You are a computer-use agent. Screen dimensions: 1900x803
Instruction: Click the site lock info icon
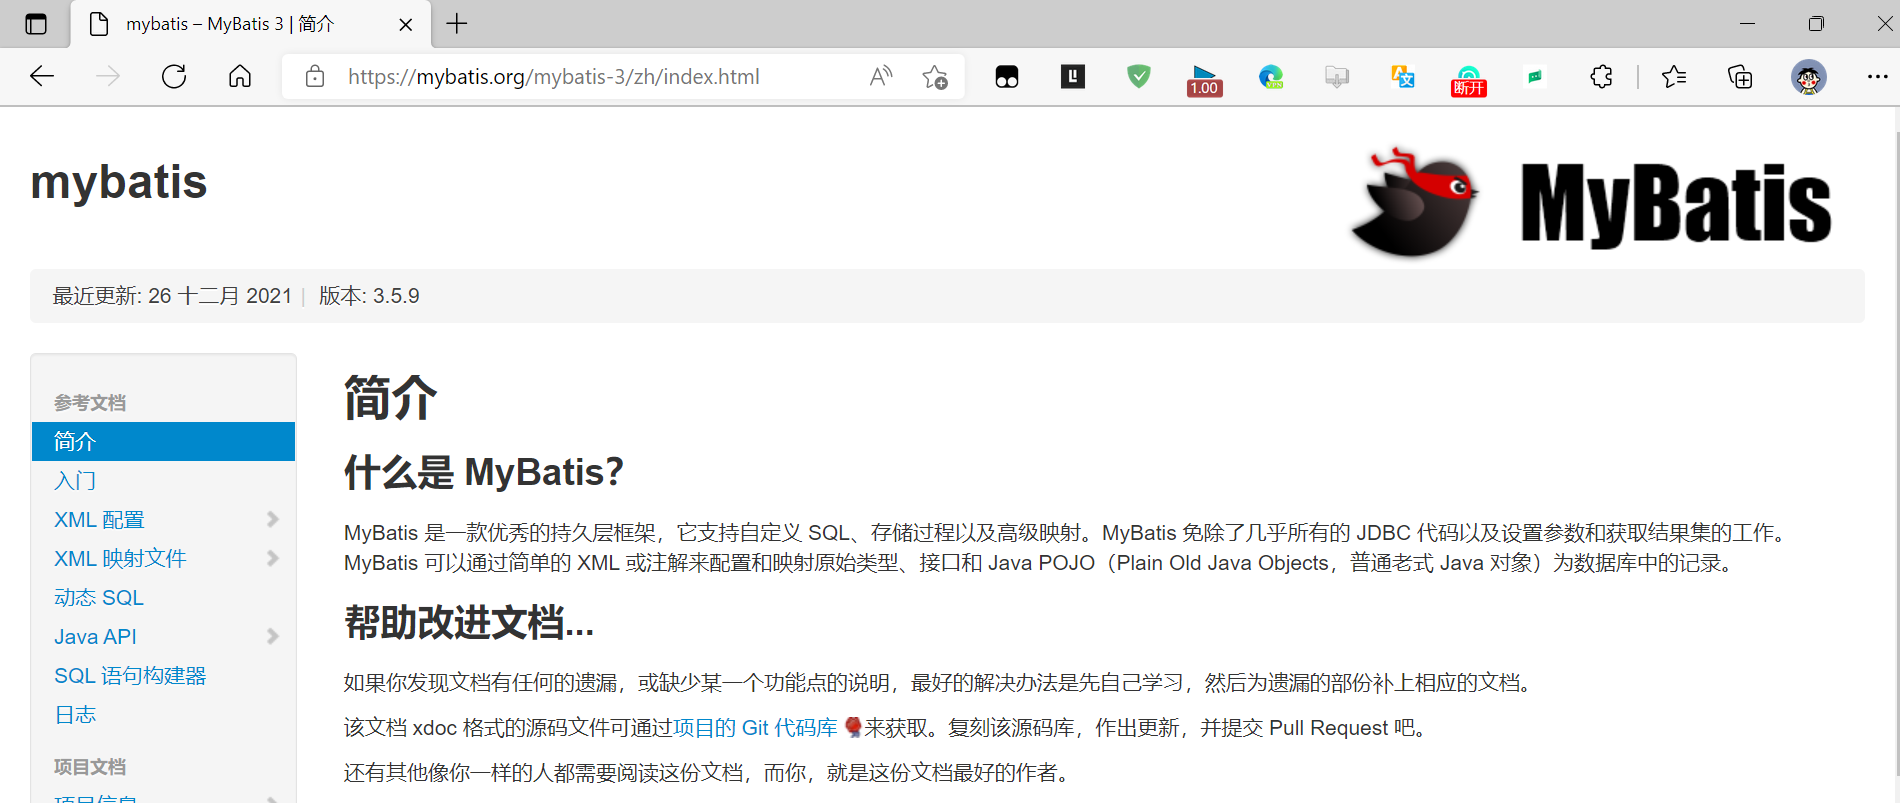[315, 76]
